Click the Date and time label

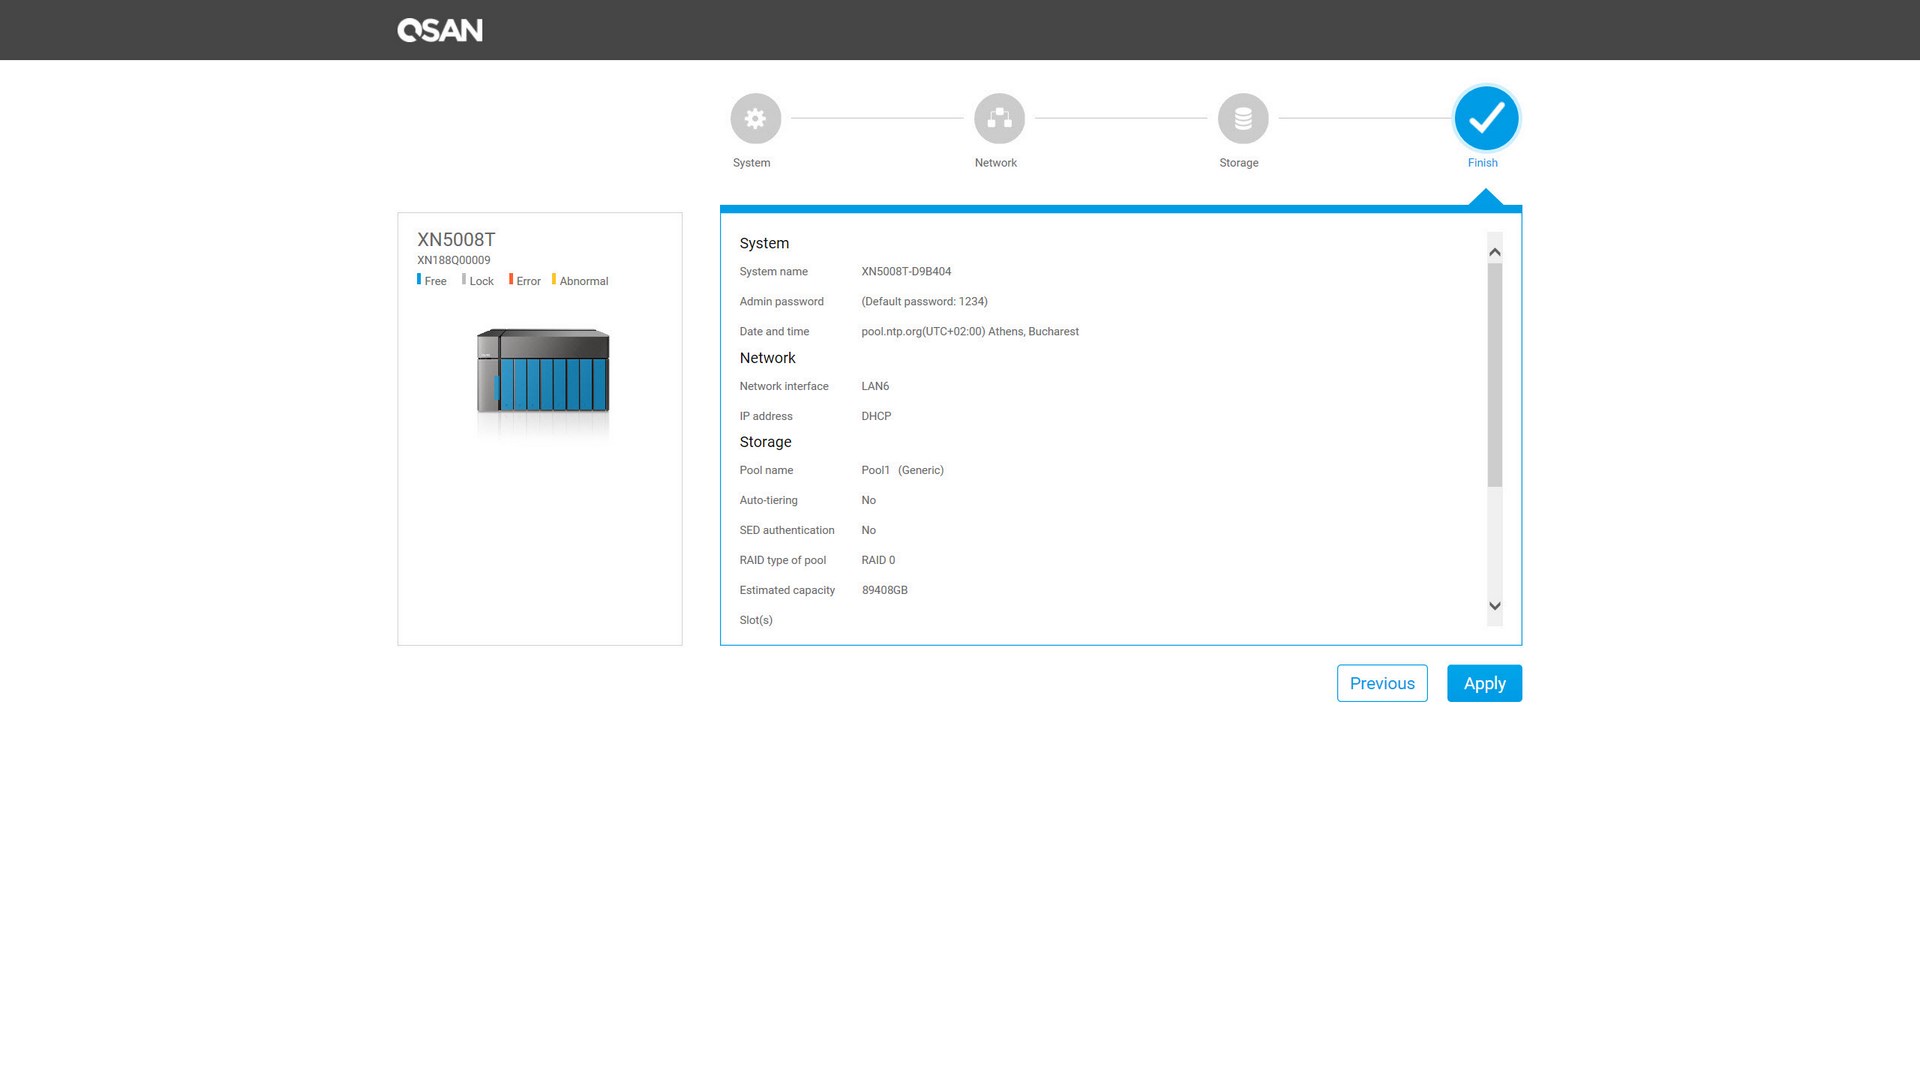tap(774, 332)
